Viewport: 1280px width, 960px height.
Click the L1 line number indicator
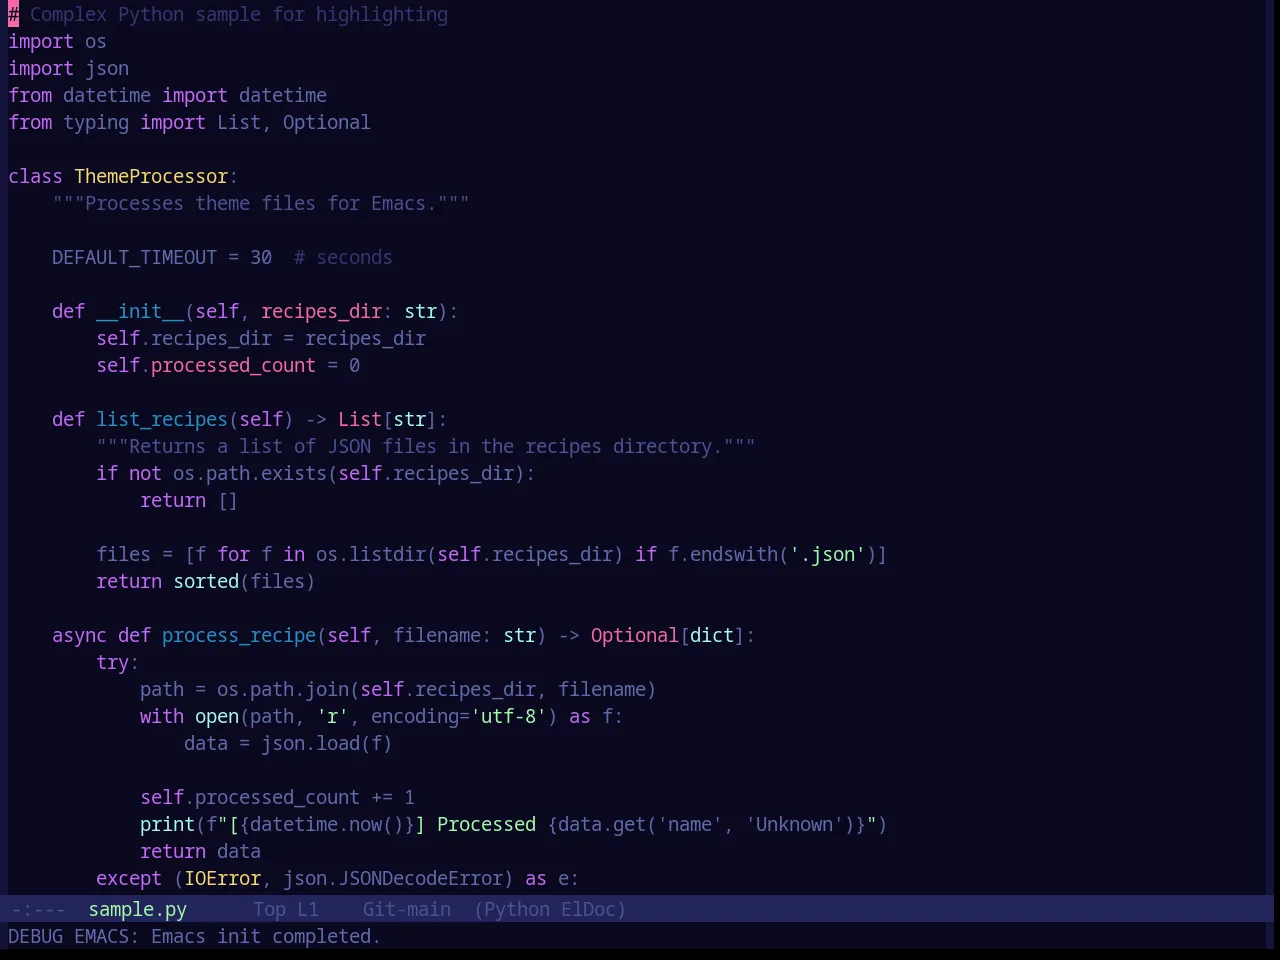(x=307, y=909)
